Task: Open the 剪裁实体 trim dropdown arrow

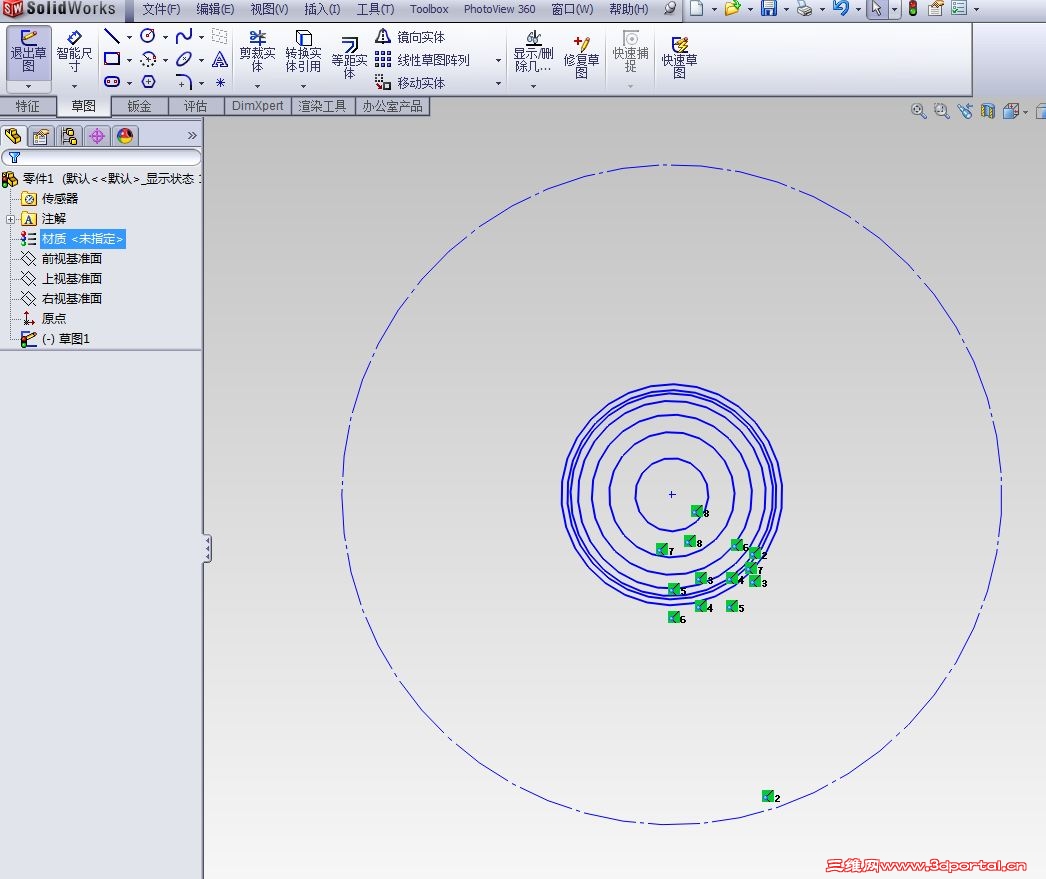Action: coord(257,86)
